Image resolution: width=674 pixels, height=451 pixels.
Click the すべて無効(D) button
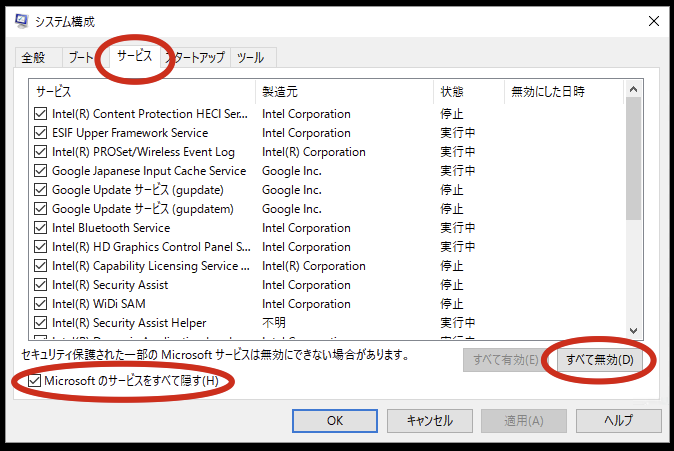(600, 360)
